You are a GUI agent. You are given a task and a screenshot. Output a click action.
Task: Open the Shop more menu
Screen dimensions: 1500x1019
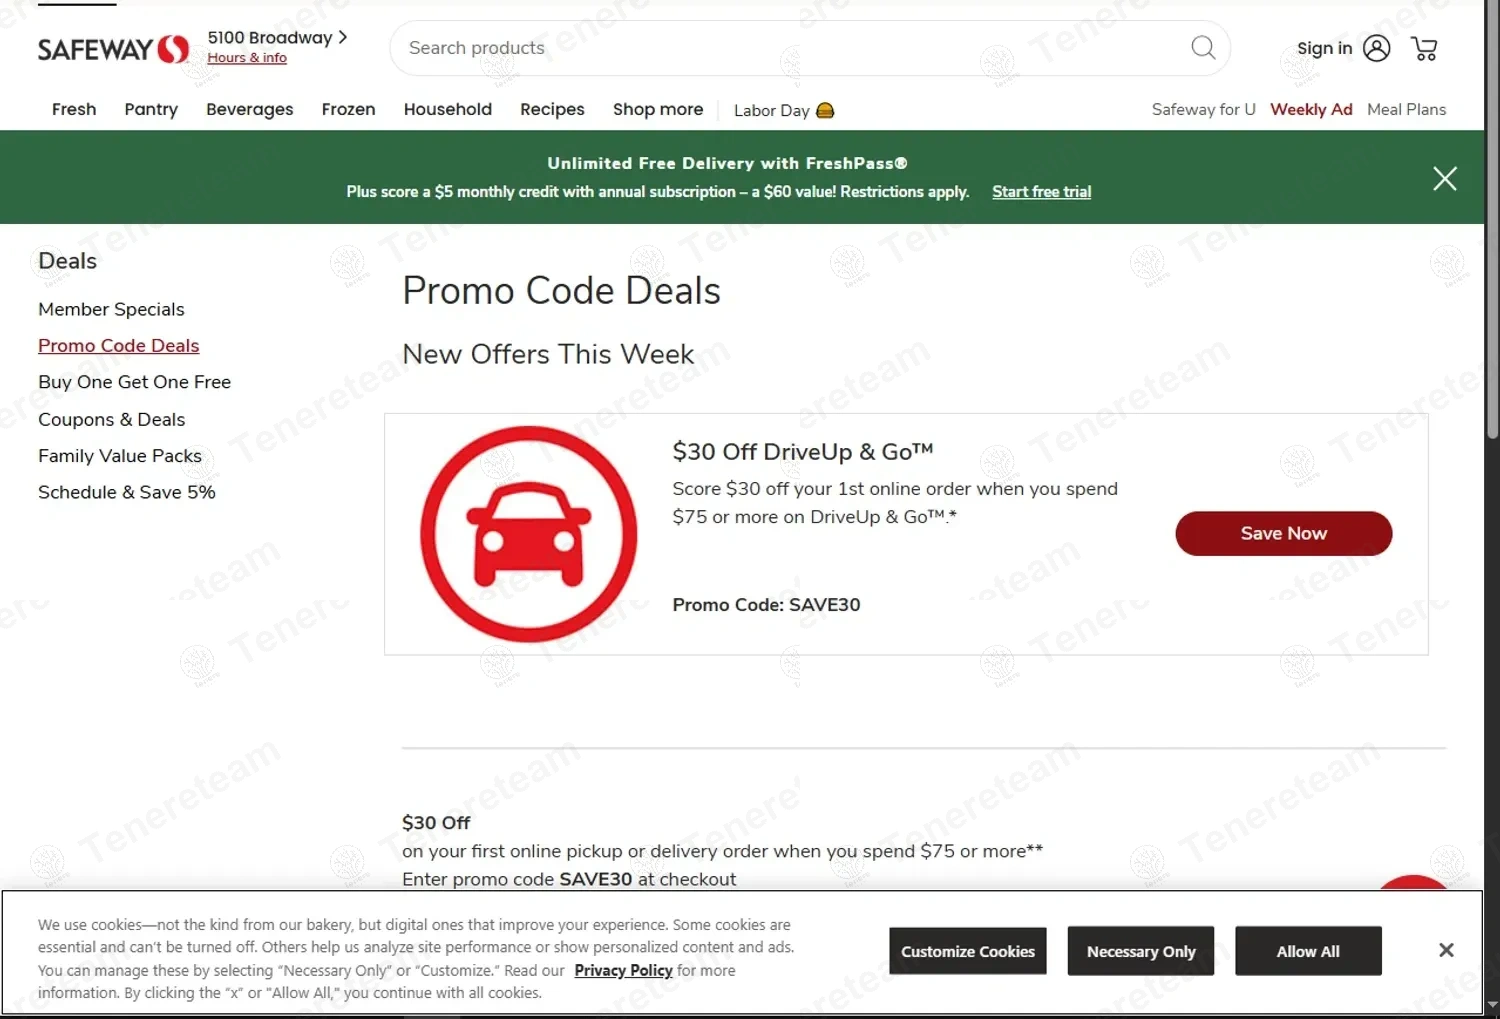tap(657, 109)
